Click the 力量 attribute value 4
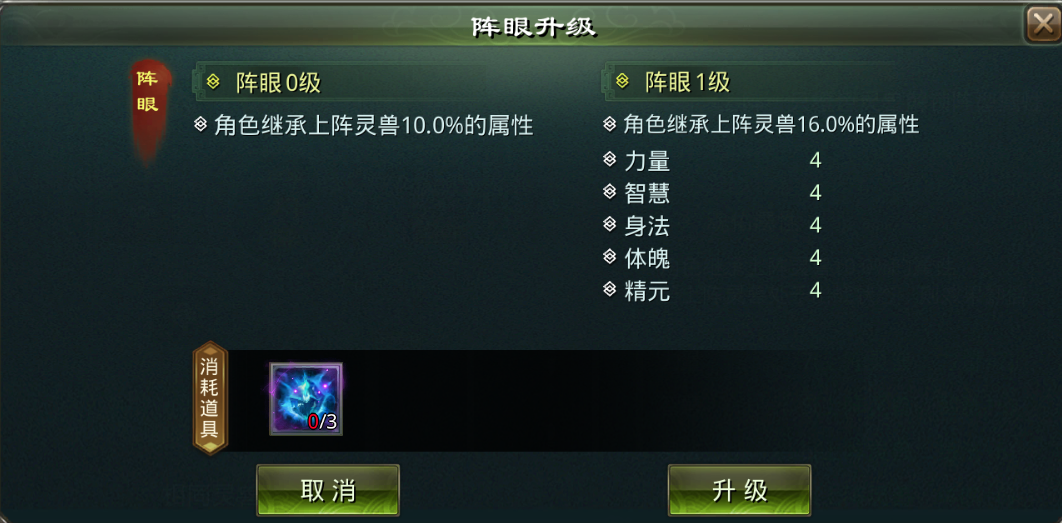The image size is (1062, 523). click(815, 161)
